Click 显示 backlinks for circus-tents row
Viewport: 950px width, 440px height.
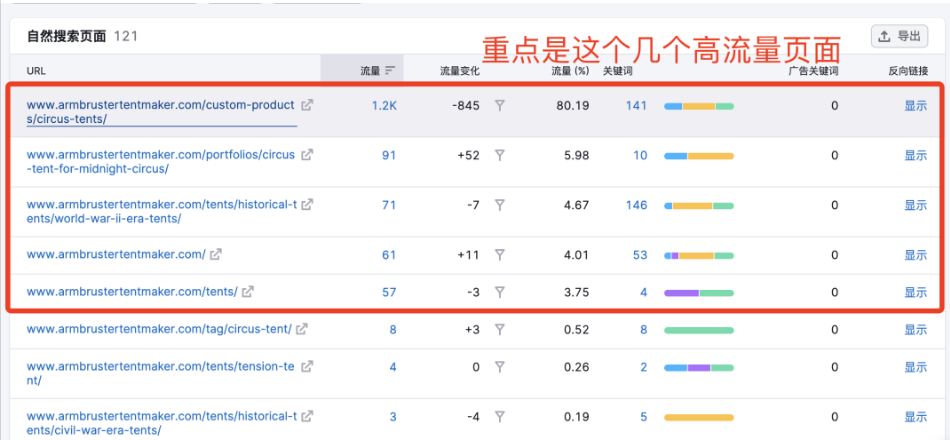(x=915, y=105)
